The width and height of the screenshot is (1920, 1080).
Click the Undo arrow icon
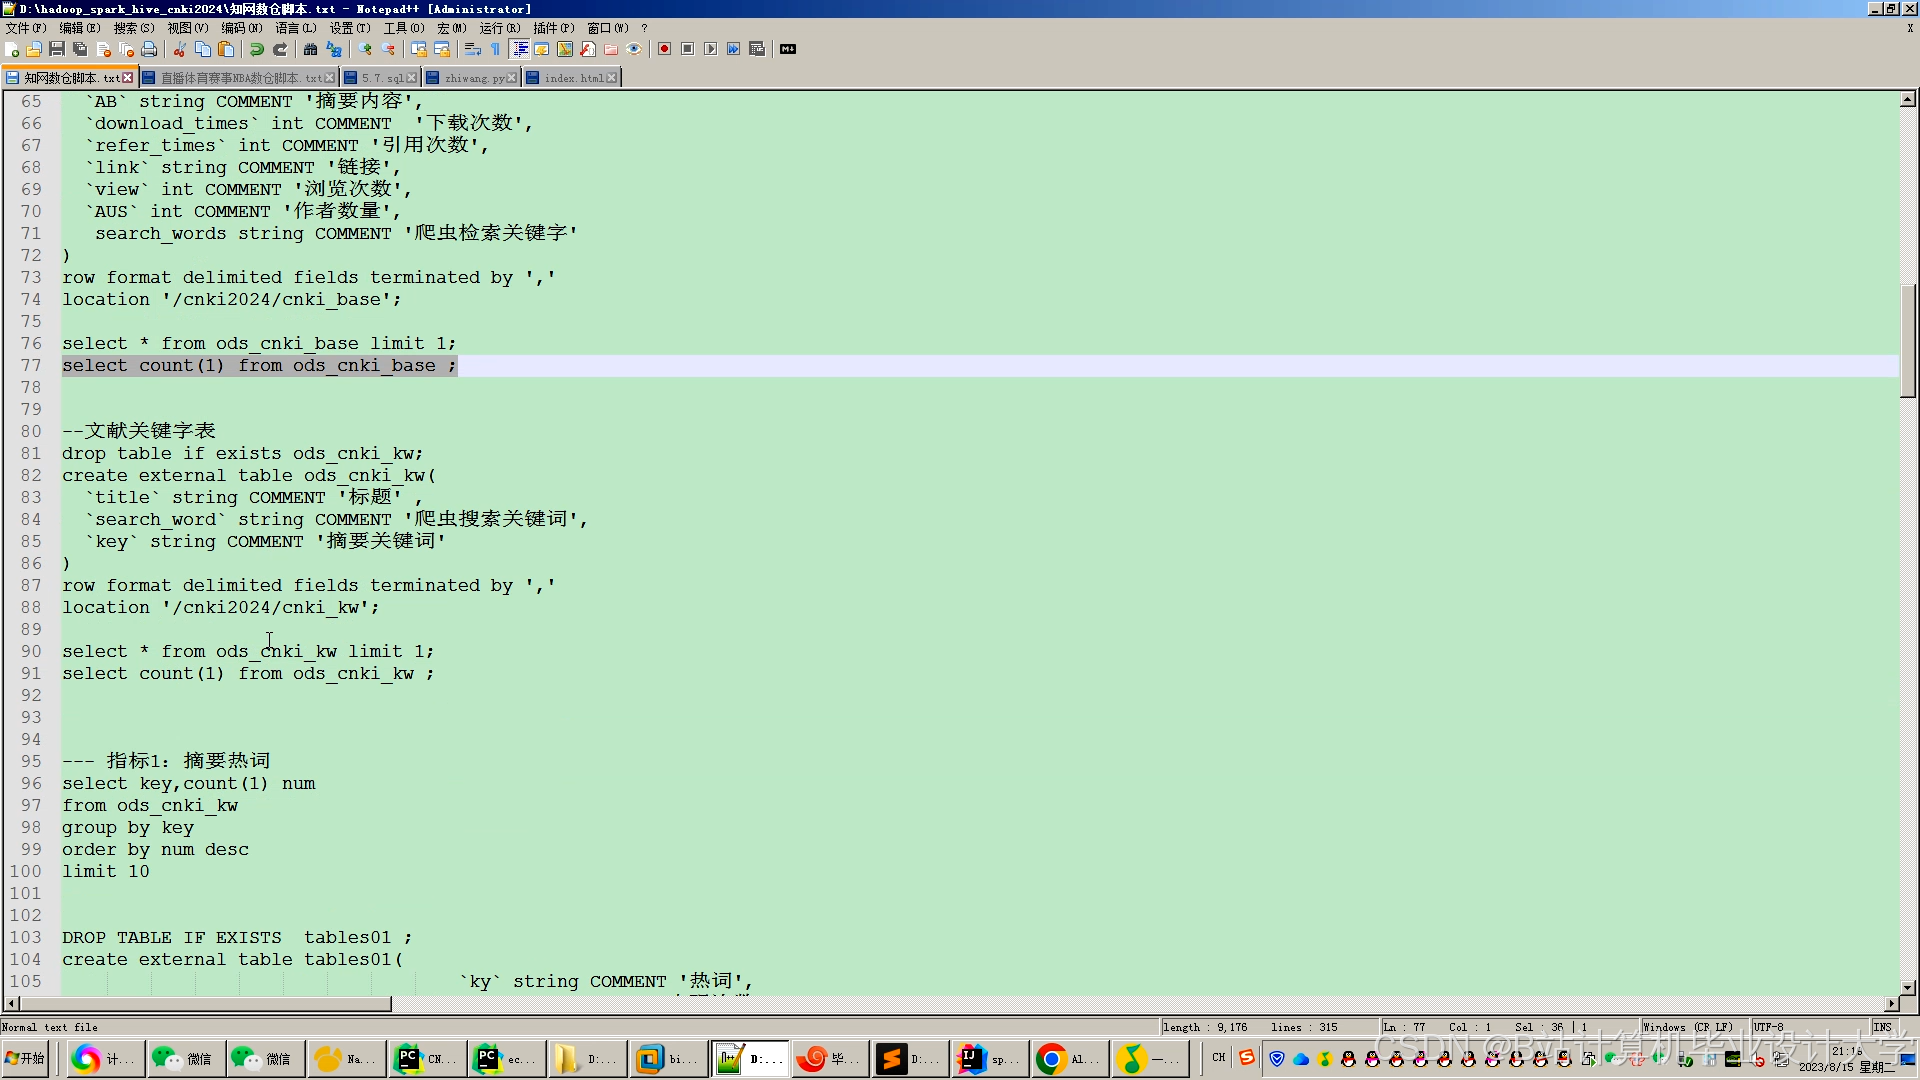point(257,49)
